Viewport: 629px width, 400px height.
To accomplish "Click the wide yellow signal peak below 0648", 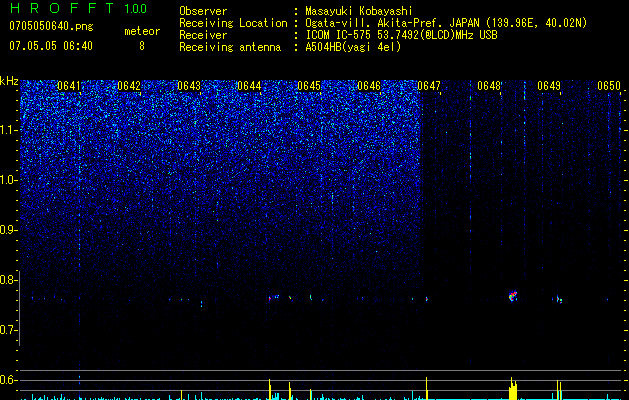I will coord(513,388).
